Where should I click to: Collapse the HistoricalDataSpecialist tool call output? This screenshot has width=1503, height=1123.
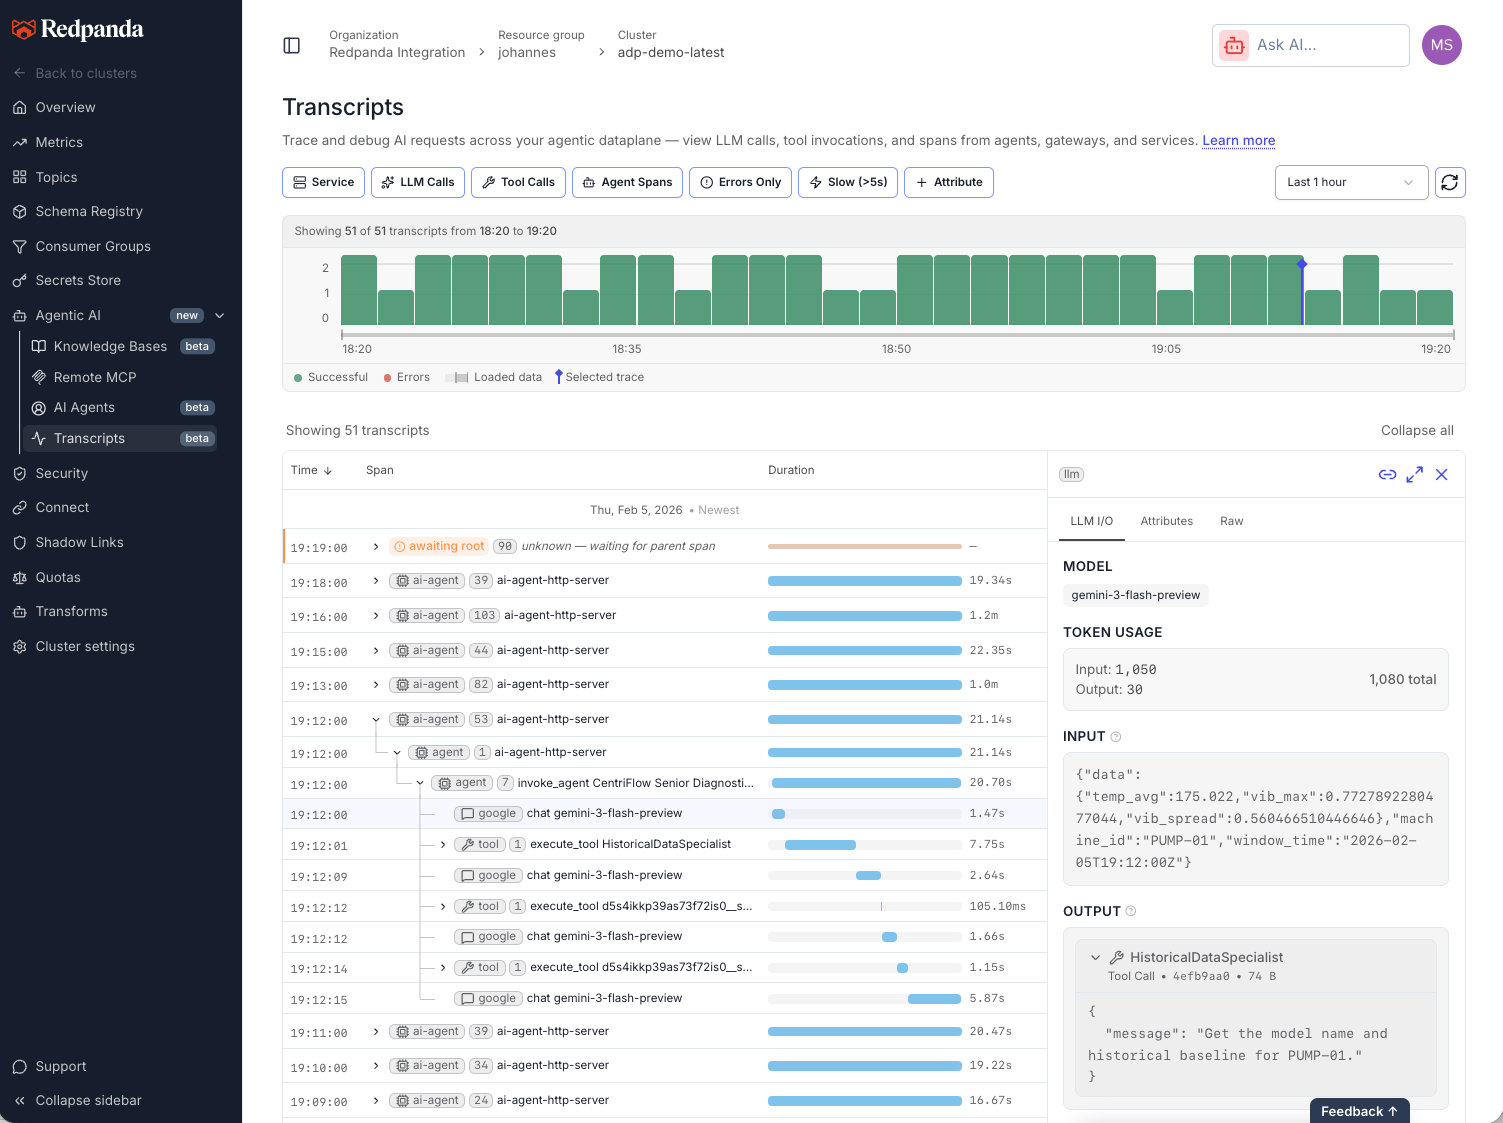point(1095,958)
